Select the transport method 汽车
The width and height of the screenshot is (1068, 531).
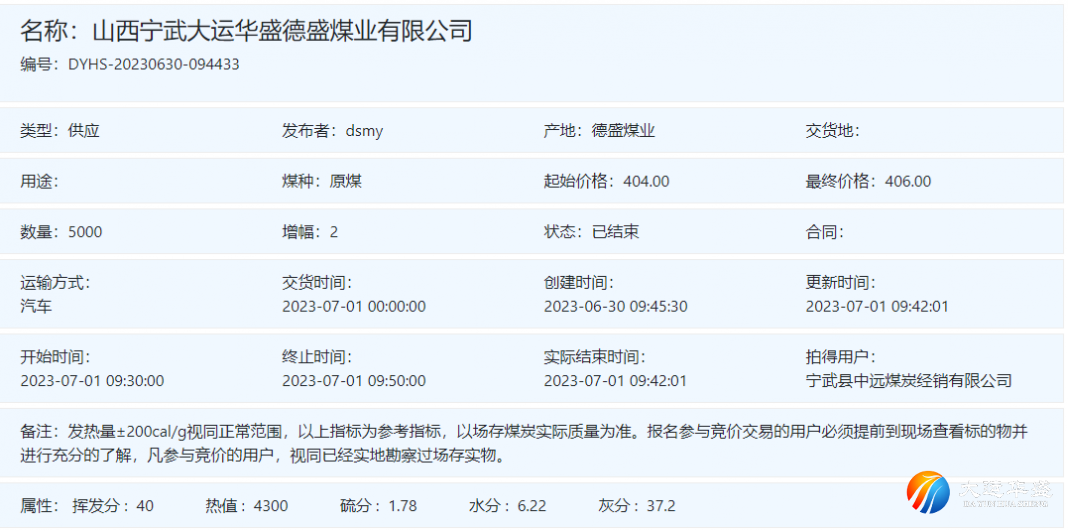coord(36,306)
